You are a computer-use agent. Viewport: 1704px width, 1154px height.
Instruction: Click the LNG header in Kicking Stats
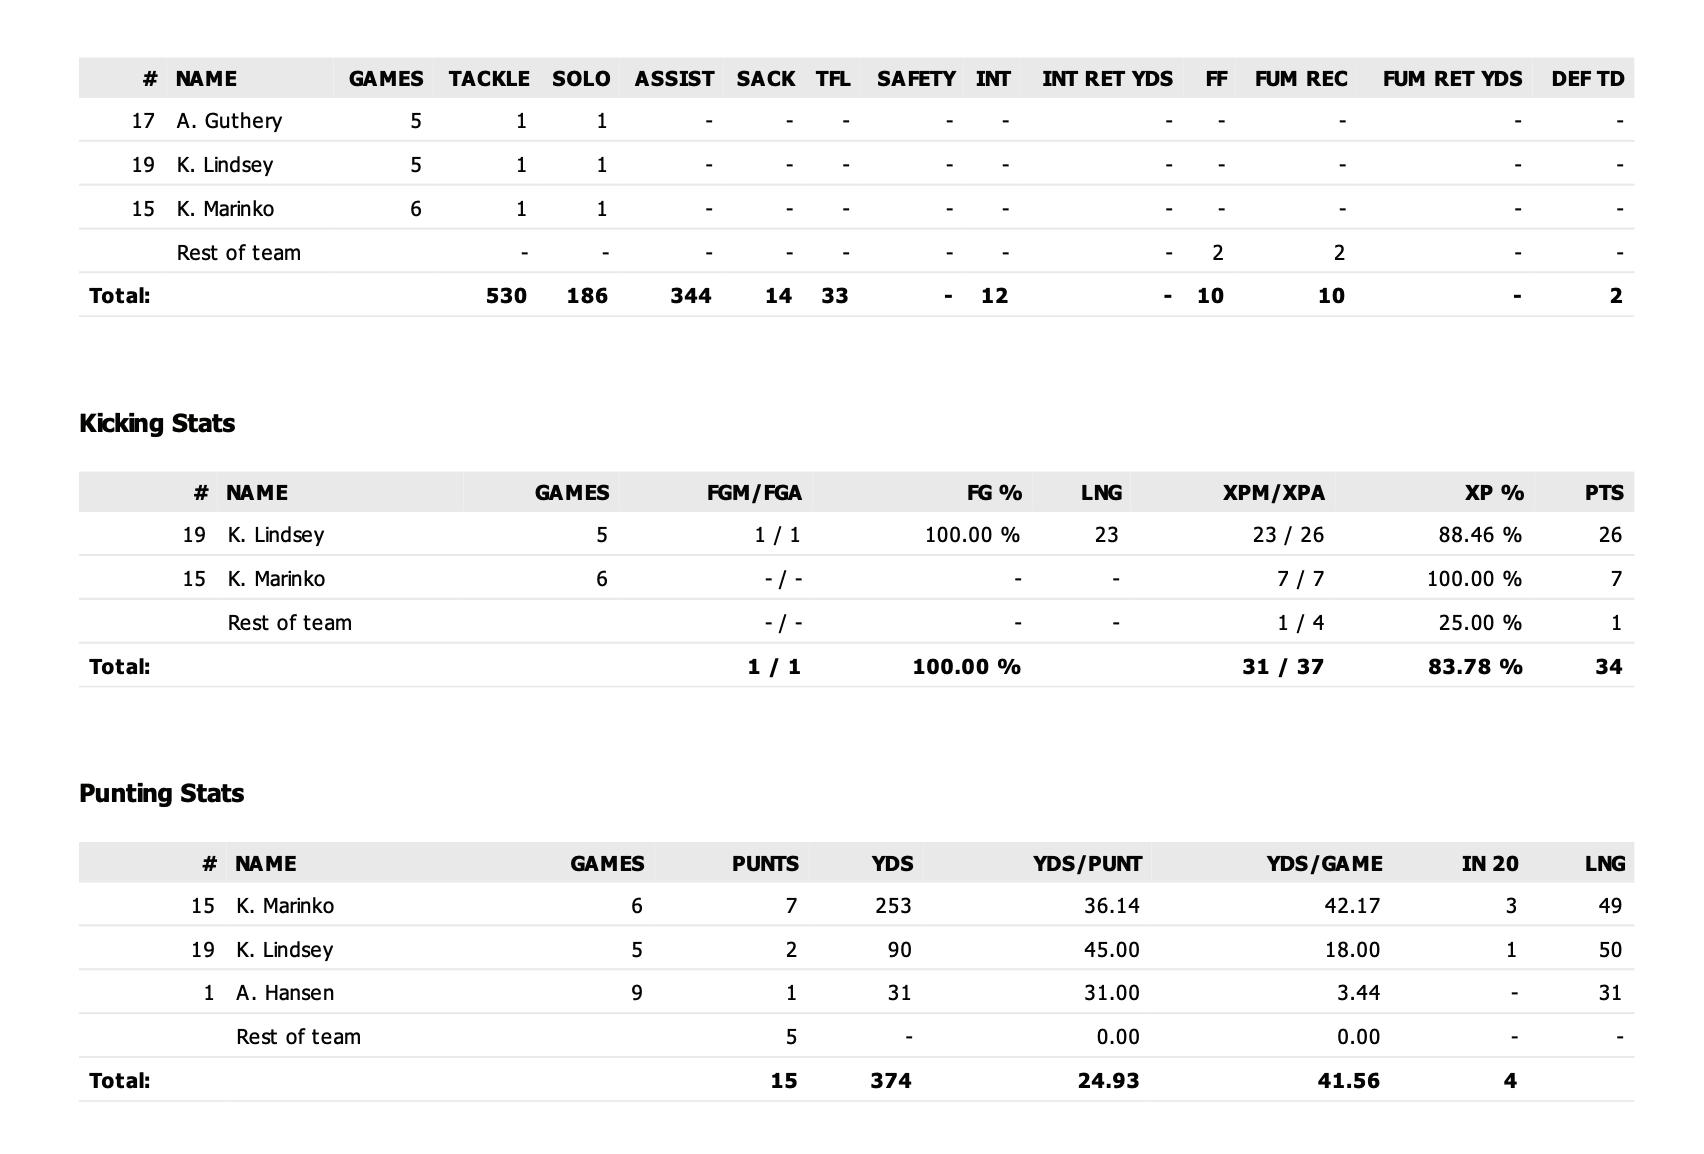point(1100,493)
